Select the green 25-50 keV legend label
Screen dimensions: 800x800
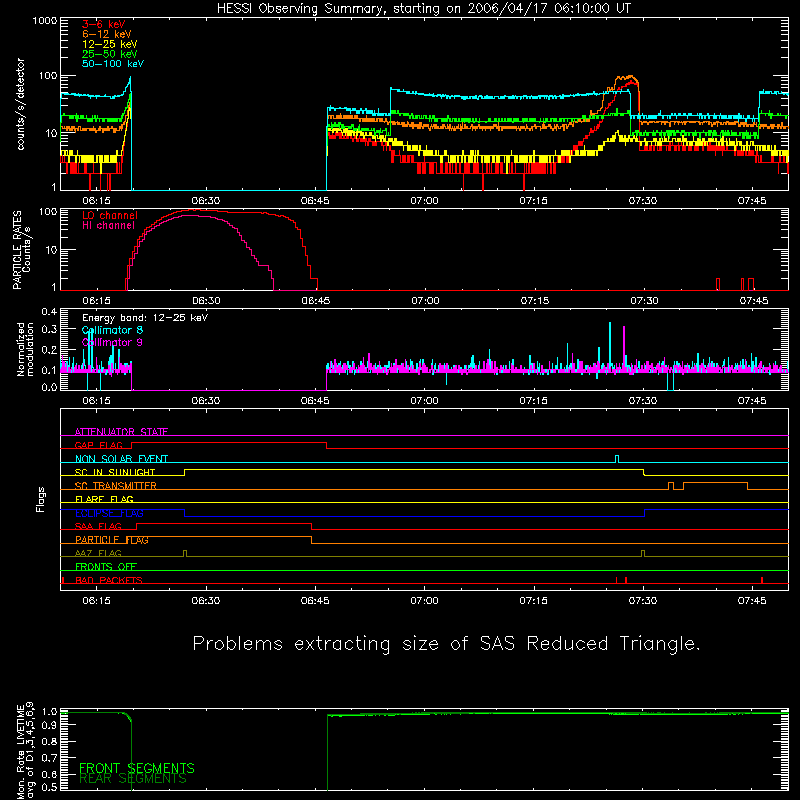(x=110, y=54)
